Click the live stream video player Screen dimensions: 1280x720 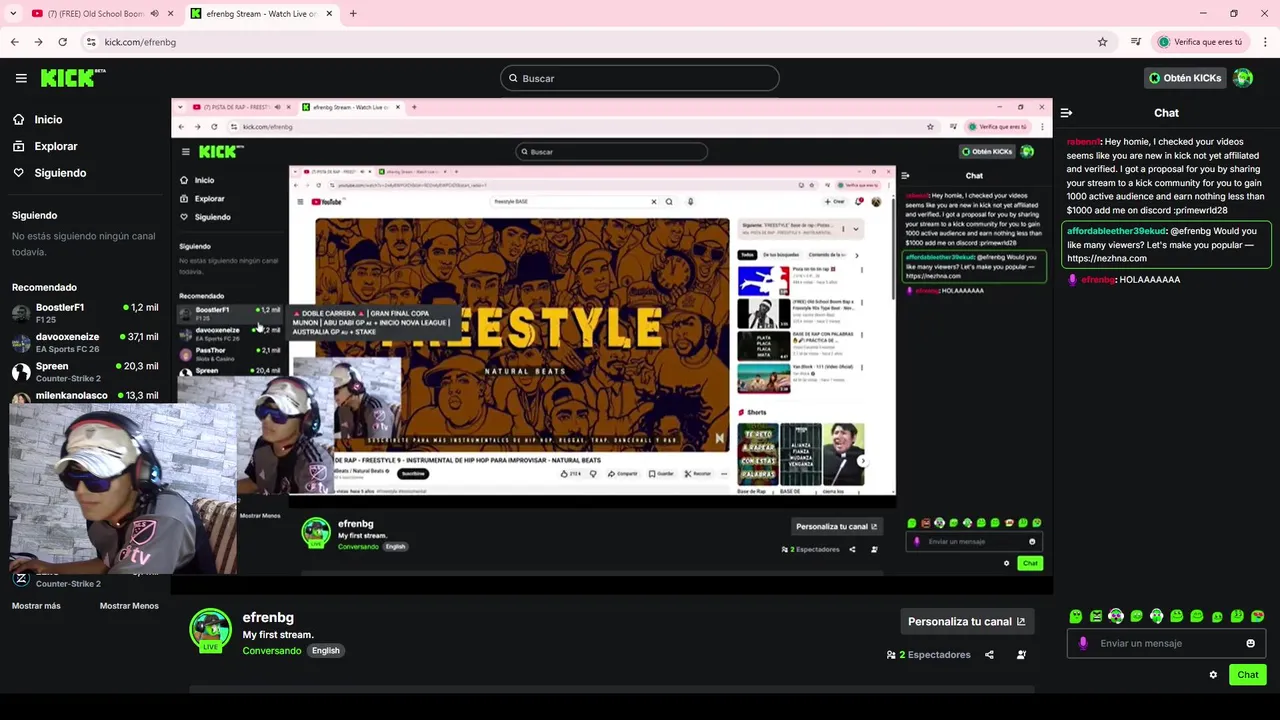coord(611,345)
